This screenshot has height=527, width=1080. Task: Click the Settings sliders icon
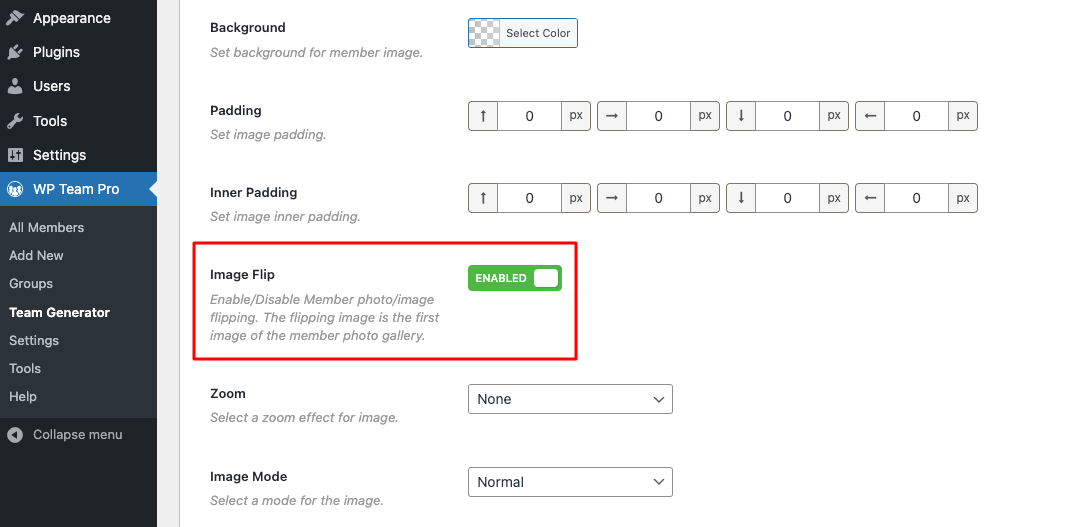click(15, 155)
